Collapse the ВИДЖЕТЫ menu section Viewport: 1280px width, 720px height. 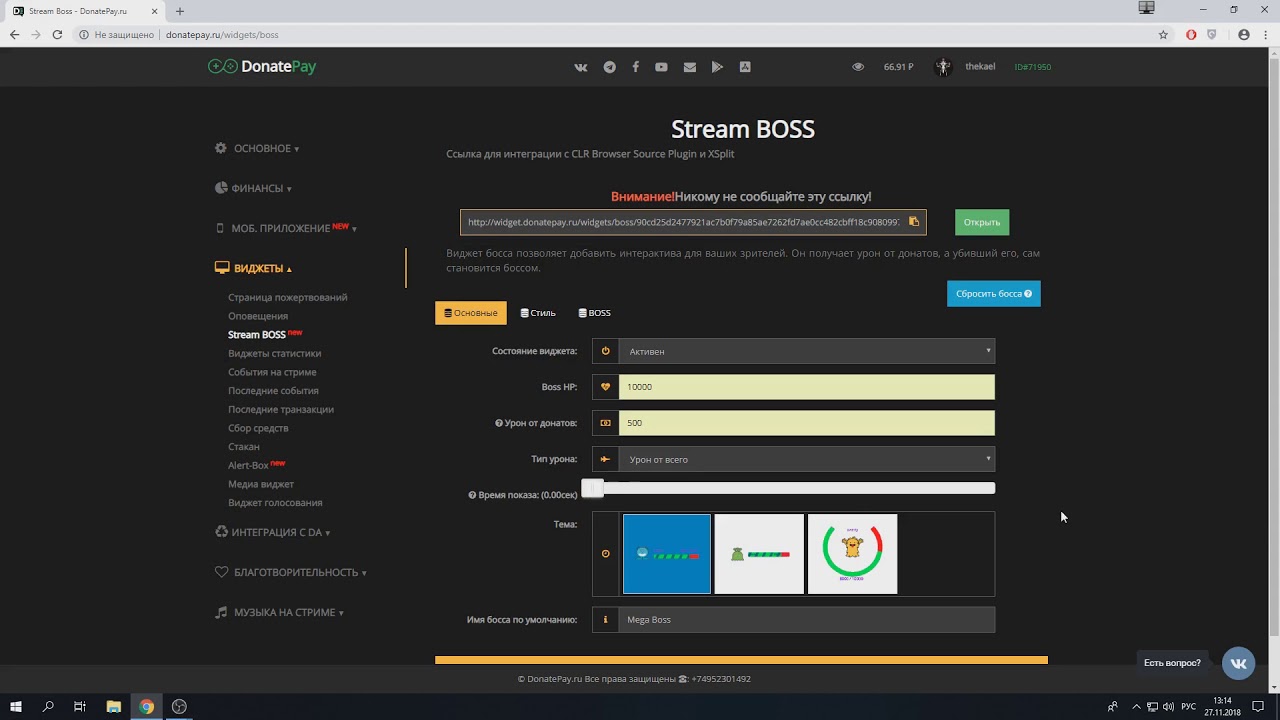254,268
